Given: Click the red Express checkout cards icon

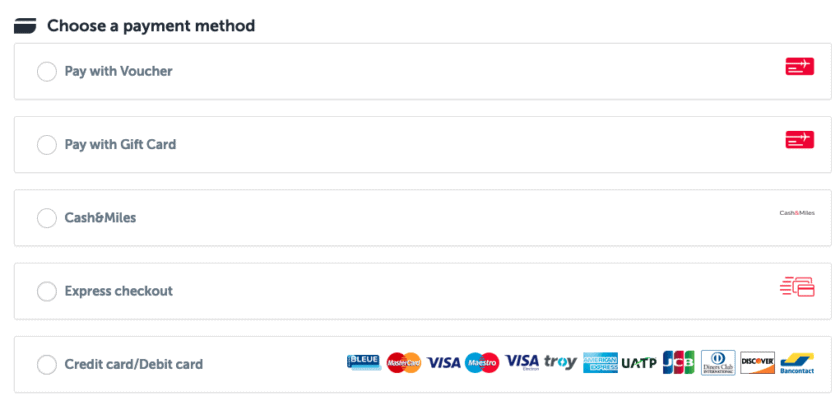Looking at the screenshot, I should click(797, 288).
